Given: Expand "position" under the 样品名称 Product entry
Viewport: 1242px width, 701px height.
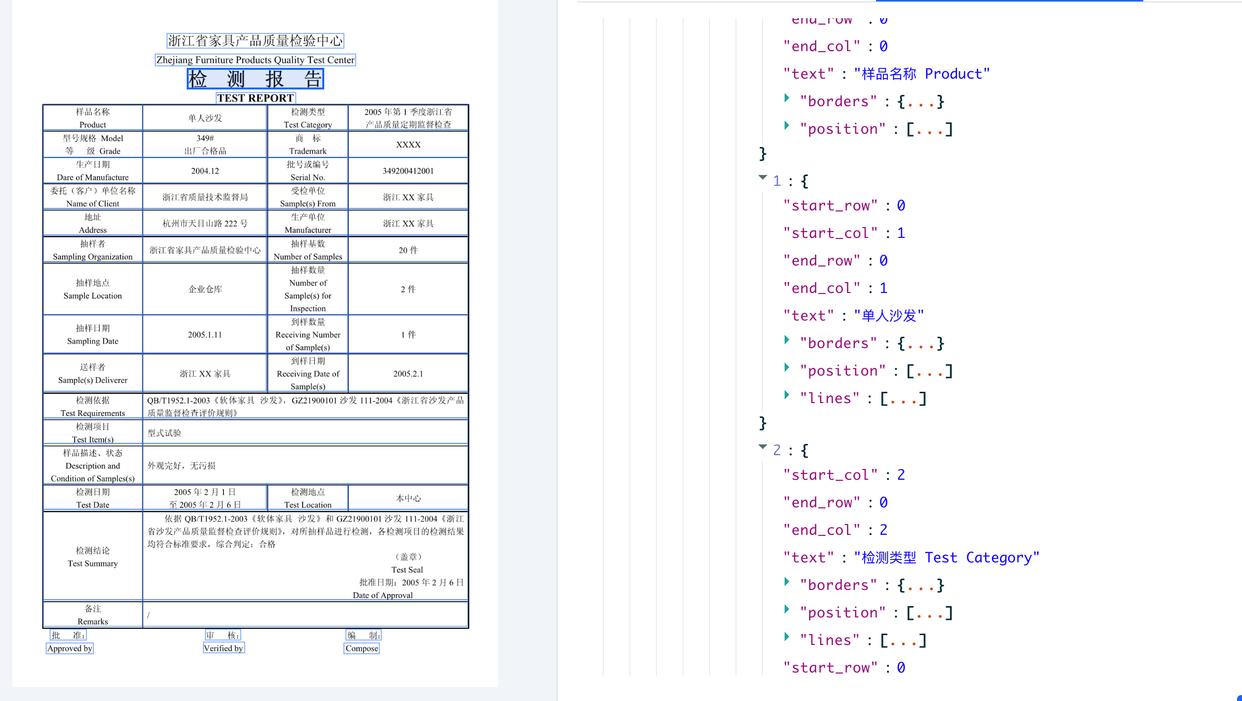Looking at the screenshot, I should coord(787,127).
